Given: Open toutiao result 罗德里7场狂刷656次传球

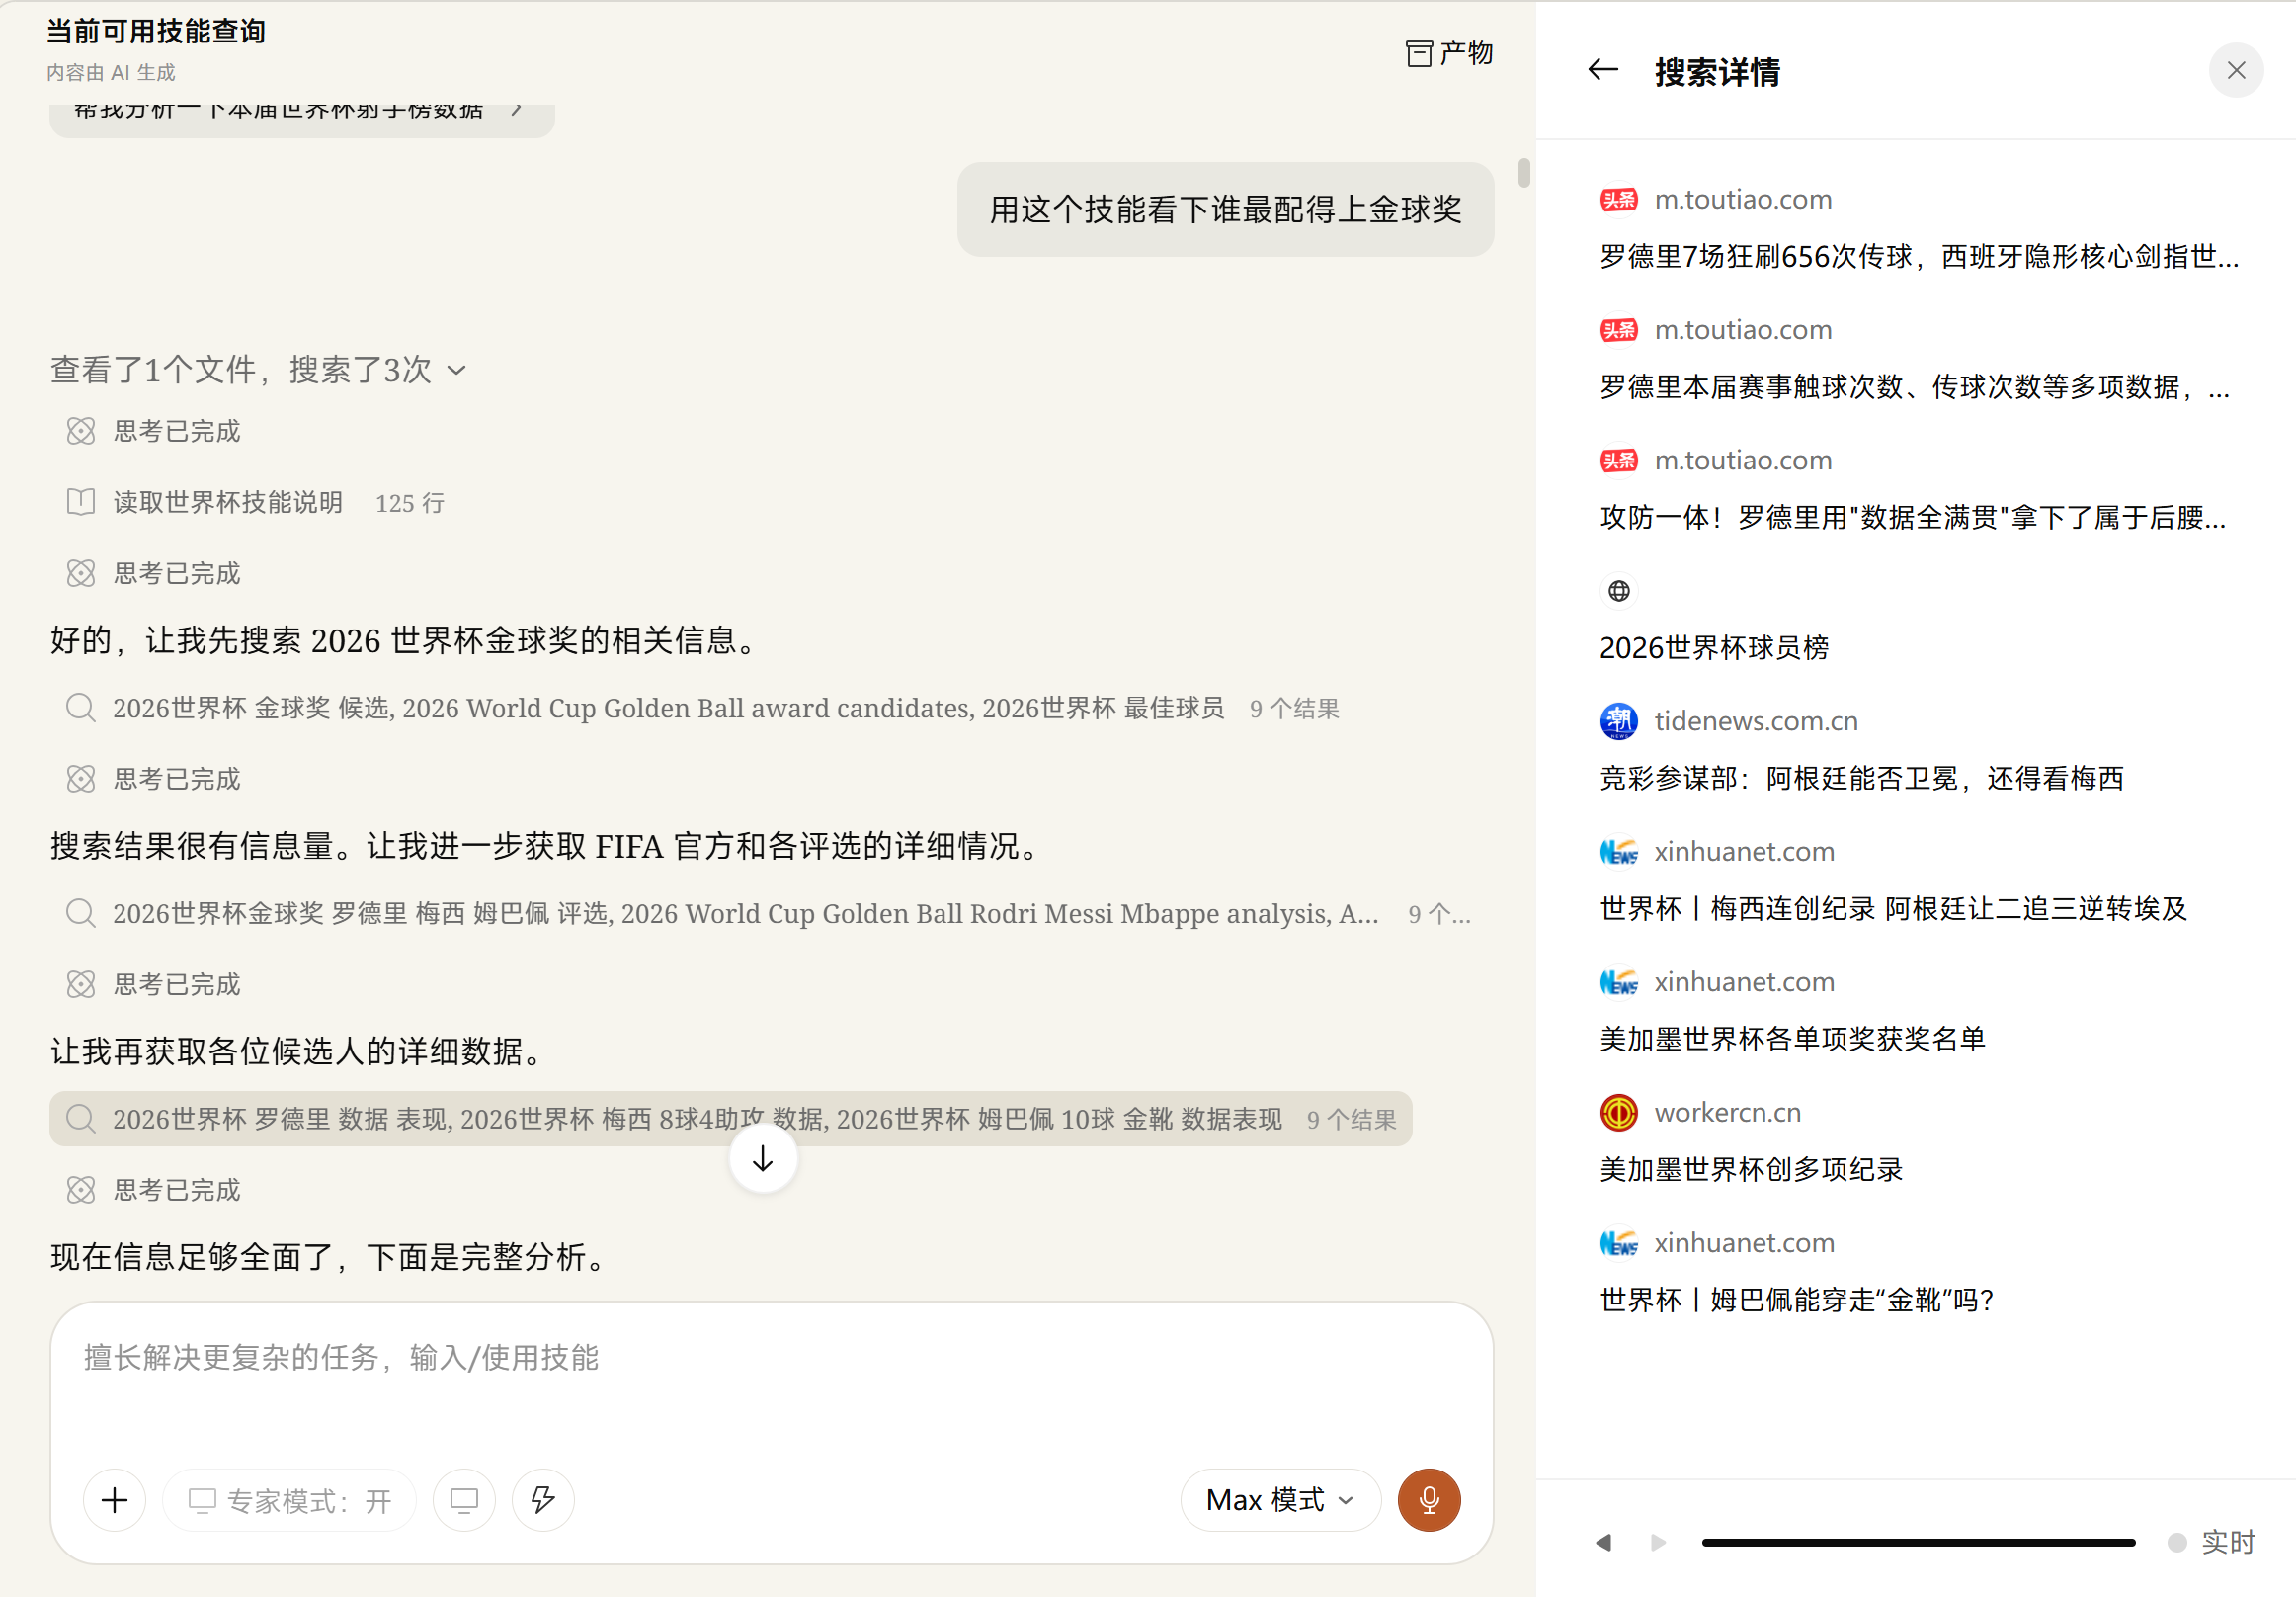Looking at the screenshot, I should click(x=1918, y=229).
